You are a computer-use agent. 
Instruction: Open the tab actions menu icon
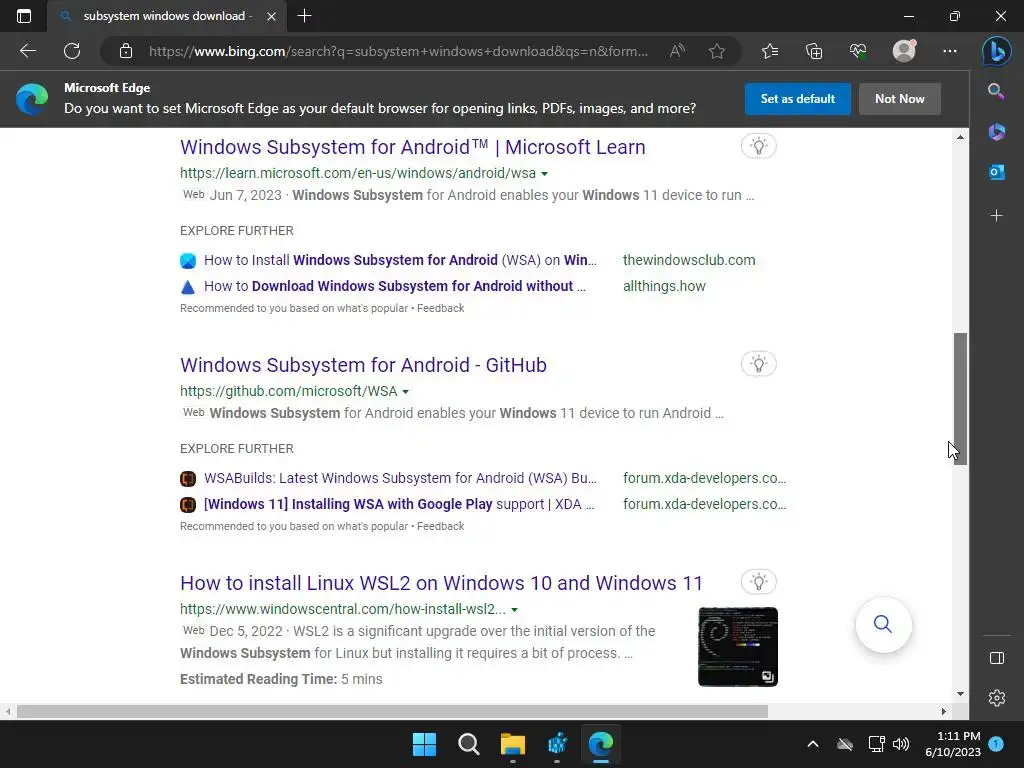(24, 16)
